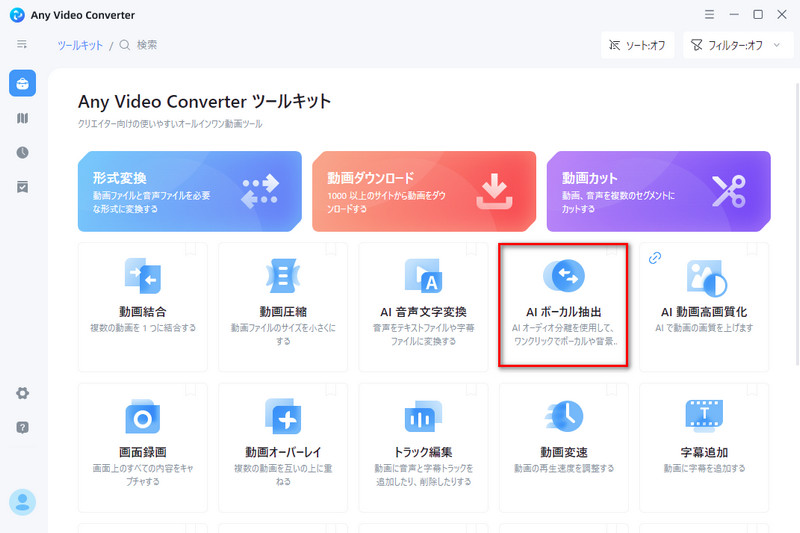800x533 pixels.
Task: Click the Any Video Converter logo
Action: click(17, 15)
